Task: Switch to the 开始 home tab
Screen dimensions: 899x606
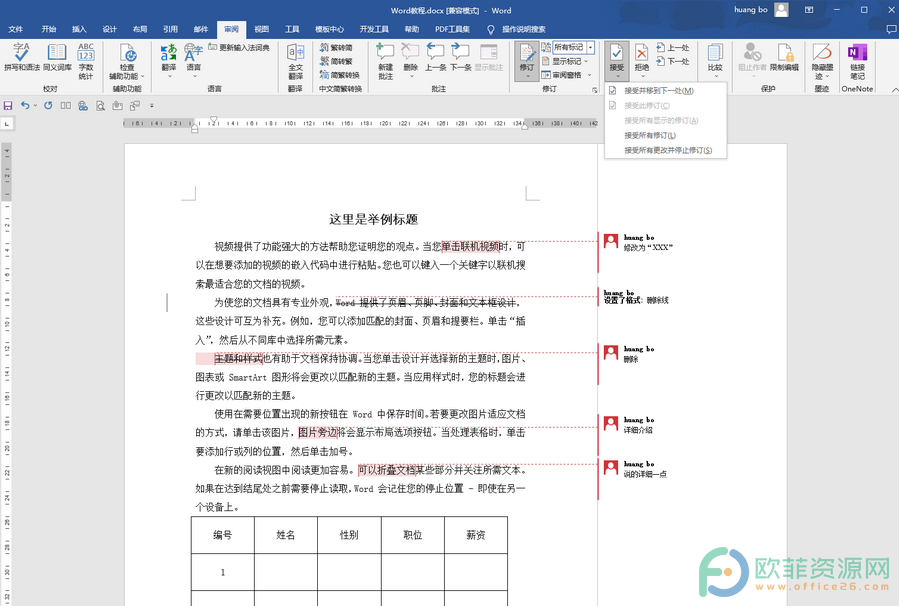Action: tap(49, 29)
